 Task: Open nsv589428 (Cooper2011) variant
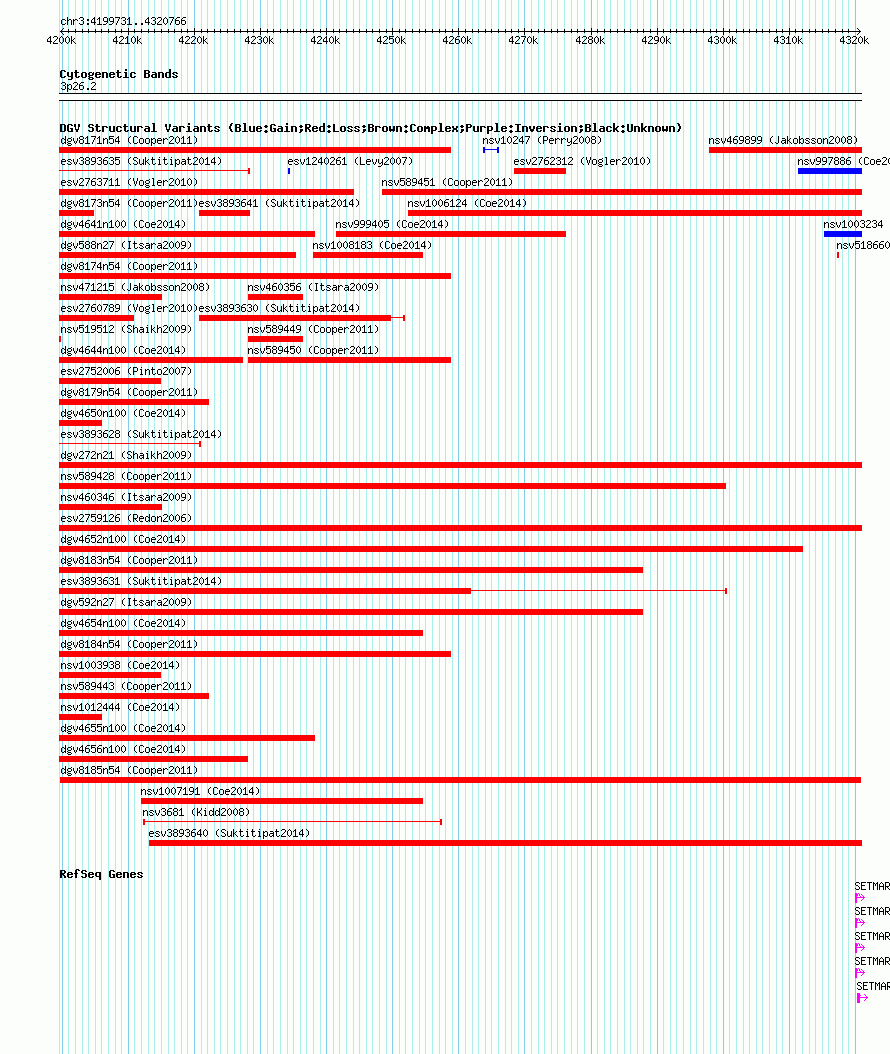pos(126,476)
